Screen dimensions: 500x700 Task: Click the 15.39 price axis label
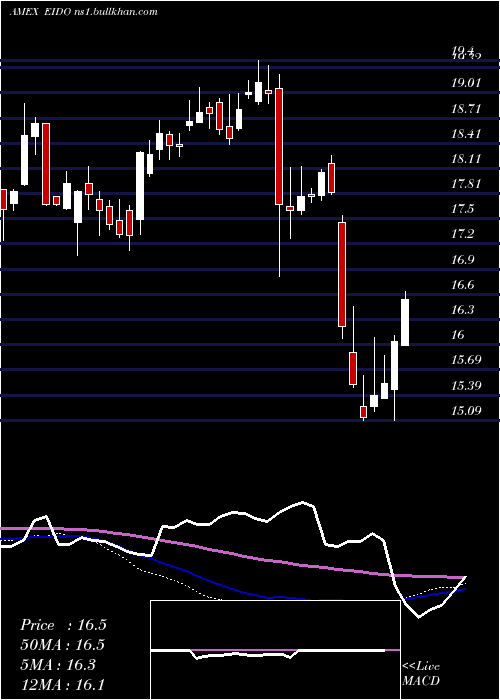(467, 385)
